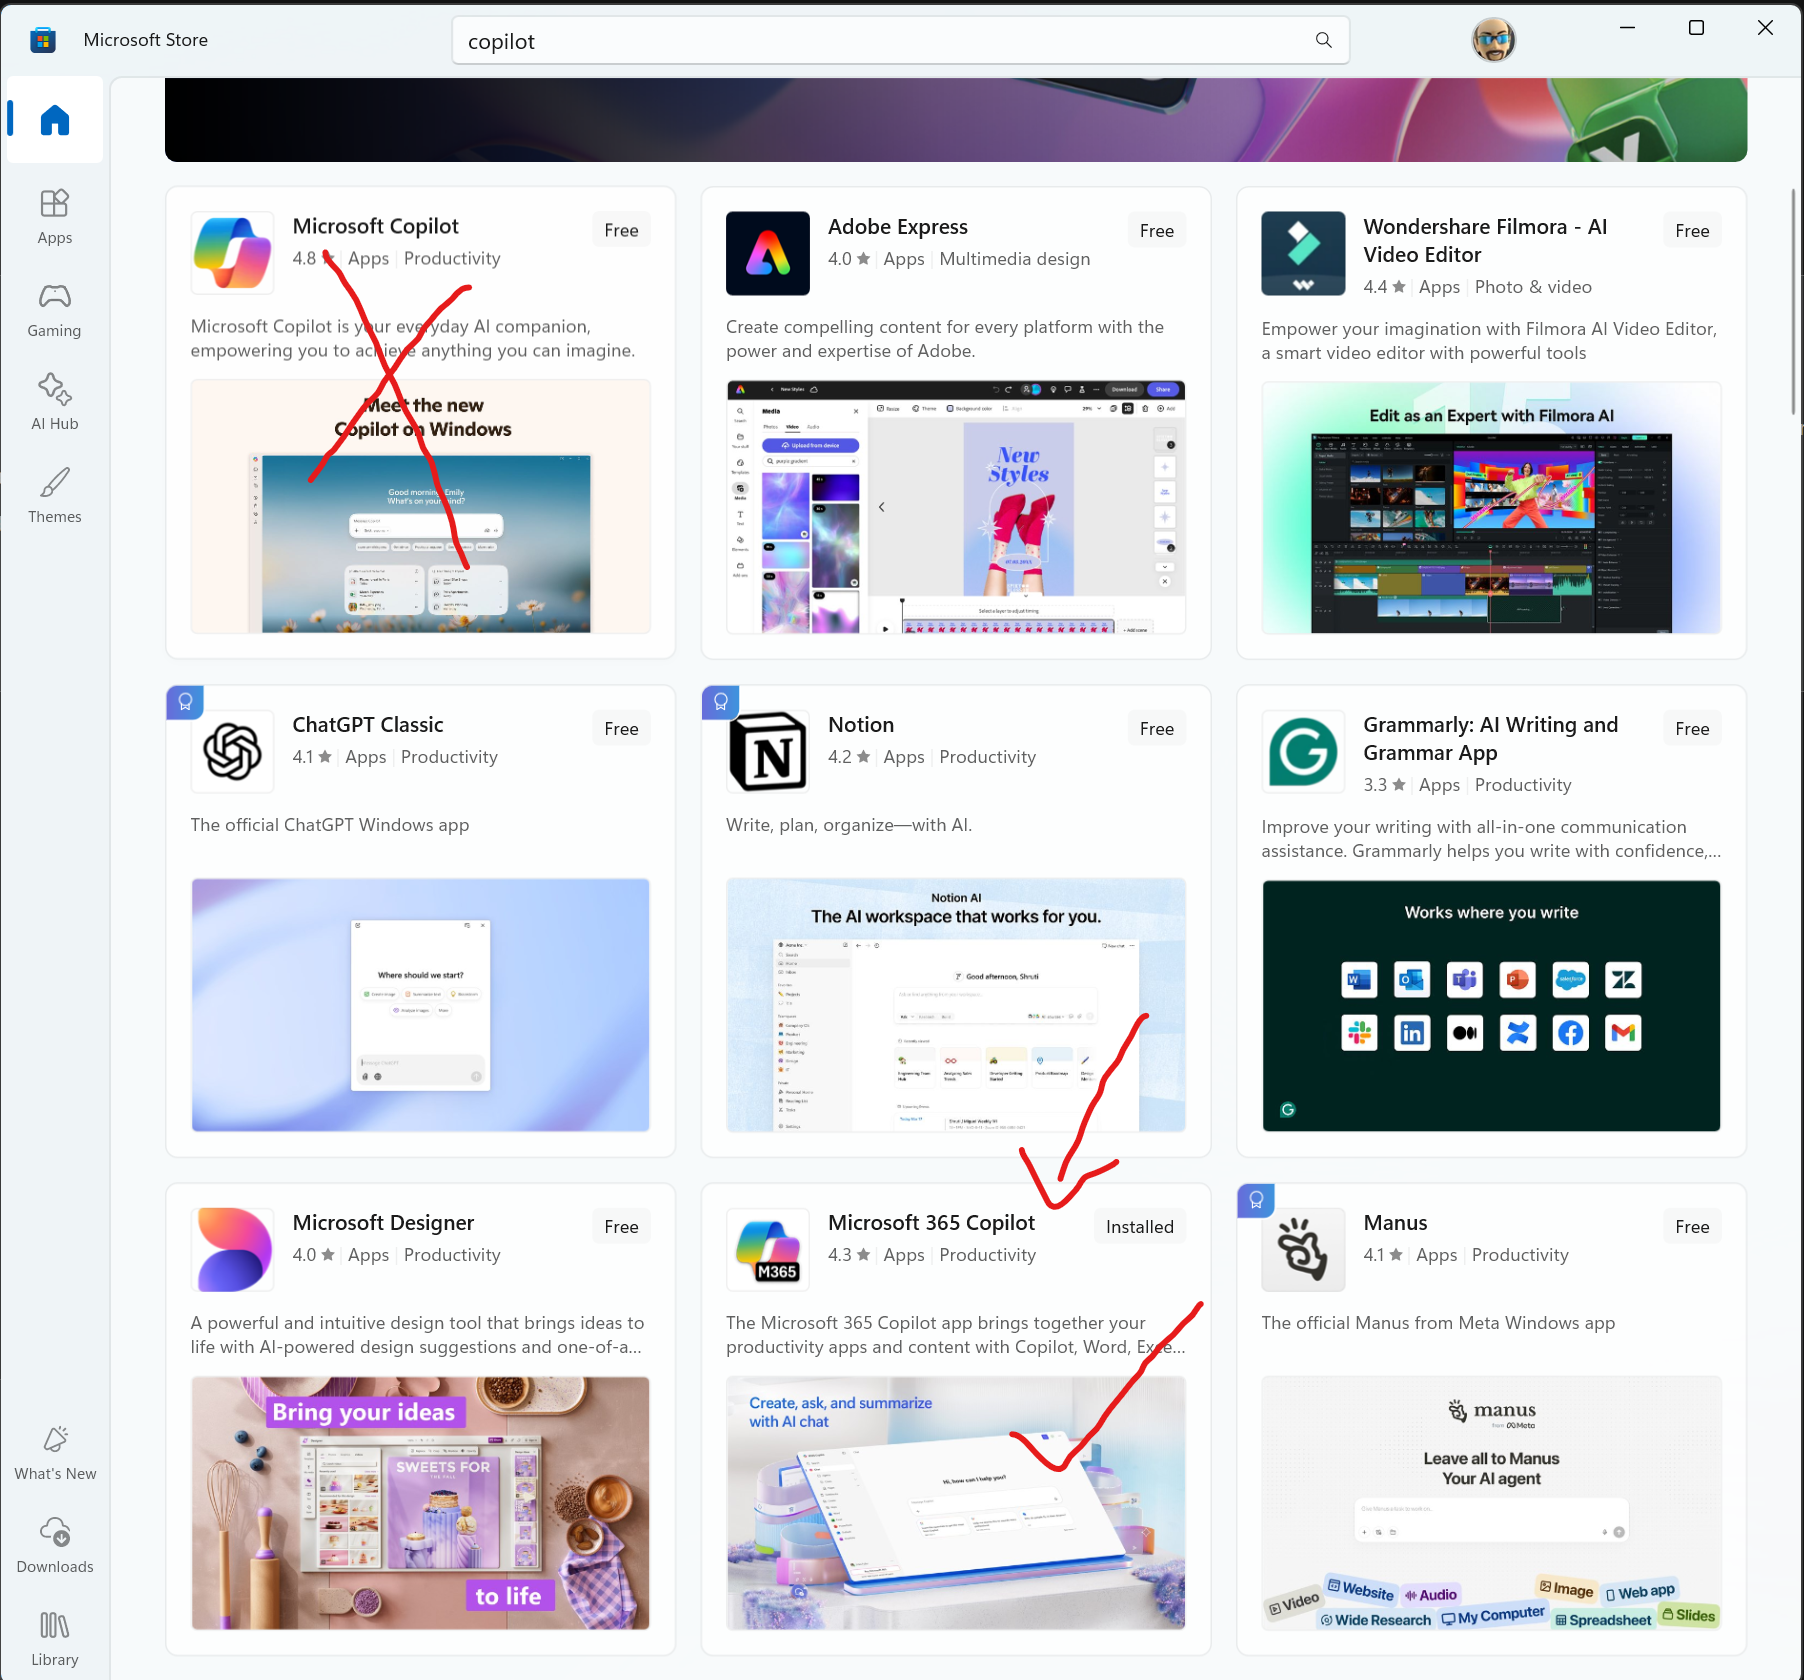
Task: Open the Apps section in sidebar
Action: tap(55, 216)
